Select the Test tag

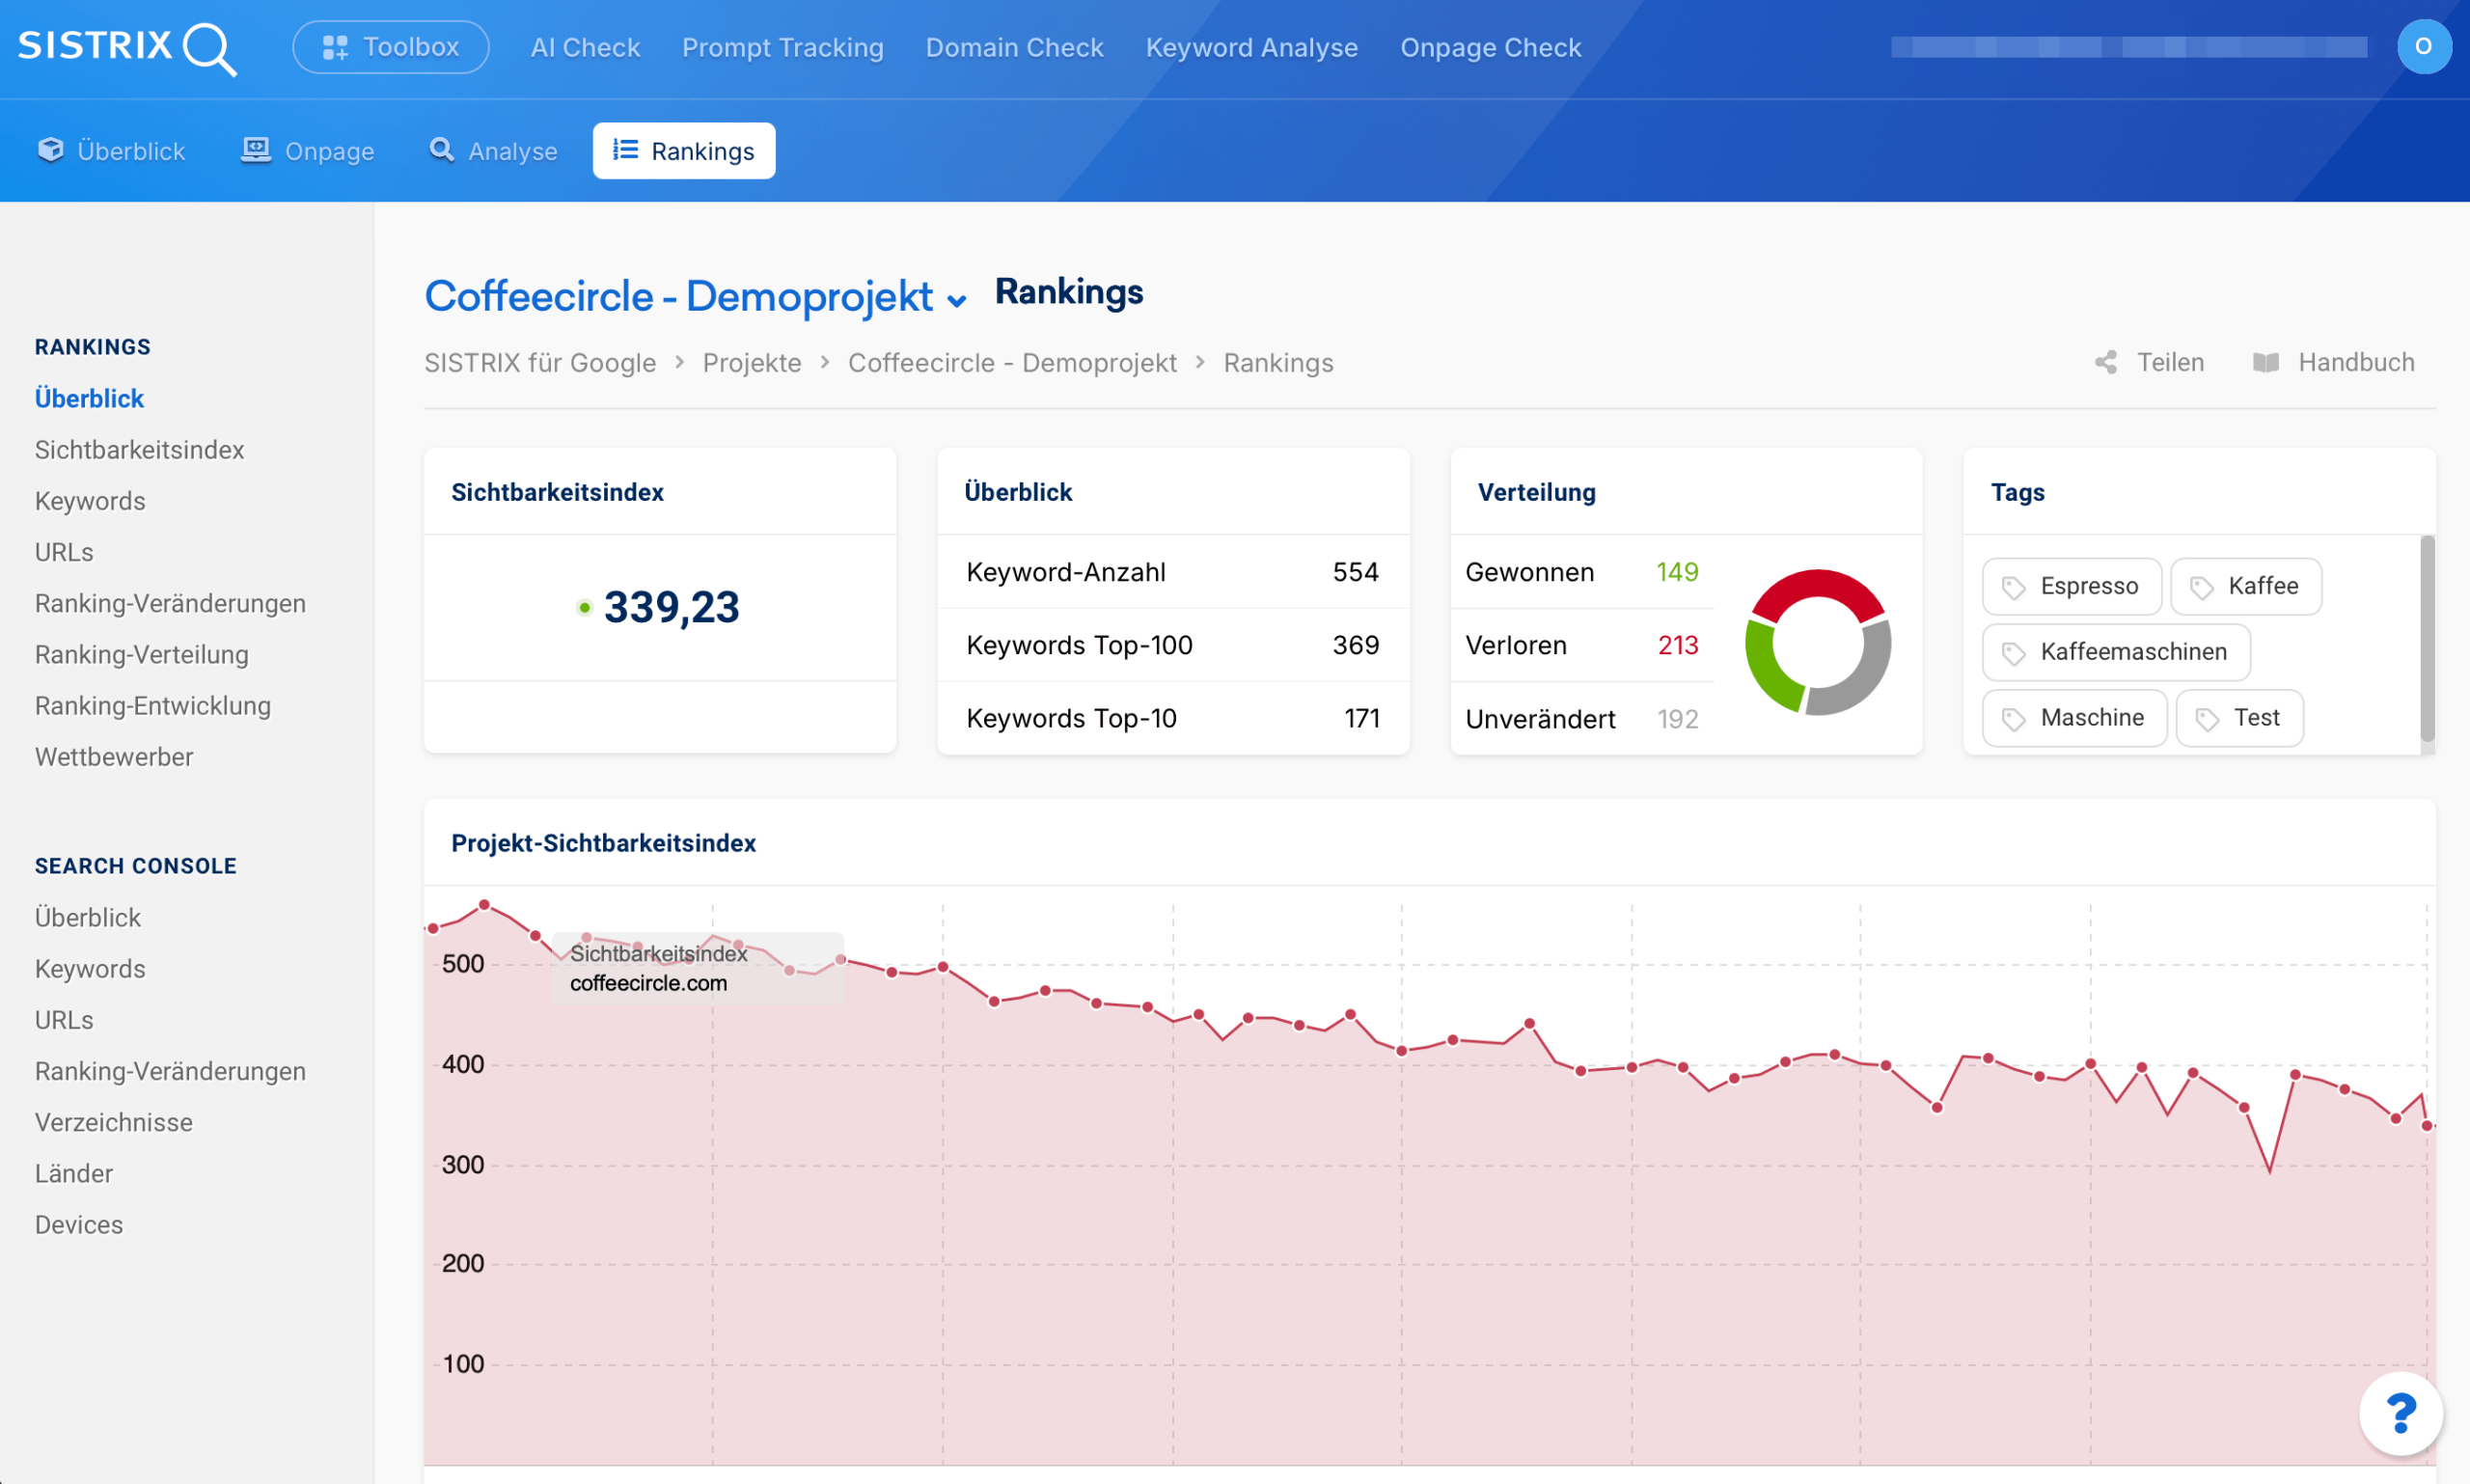(x=2239, y=718)
